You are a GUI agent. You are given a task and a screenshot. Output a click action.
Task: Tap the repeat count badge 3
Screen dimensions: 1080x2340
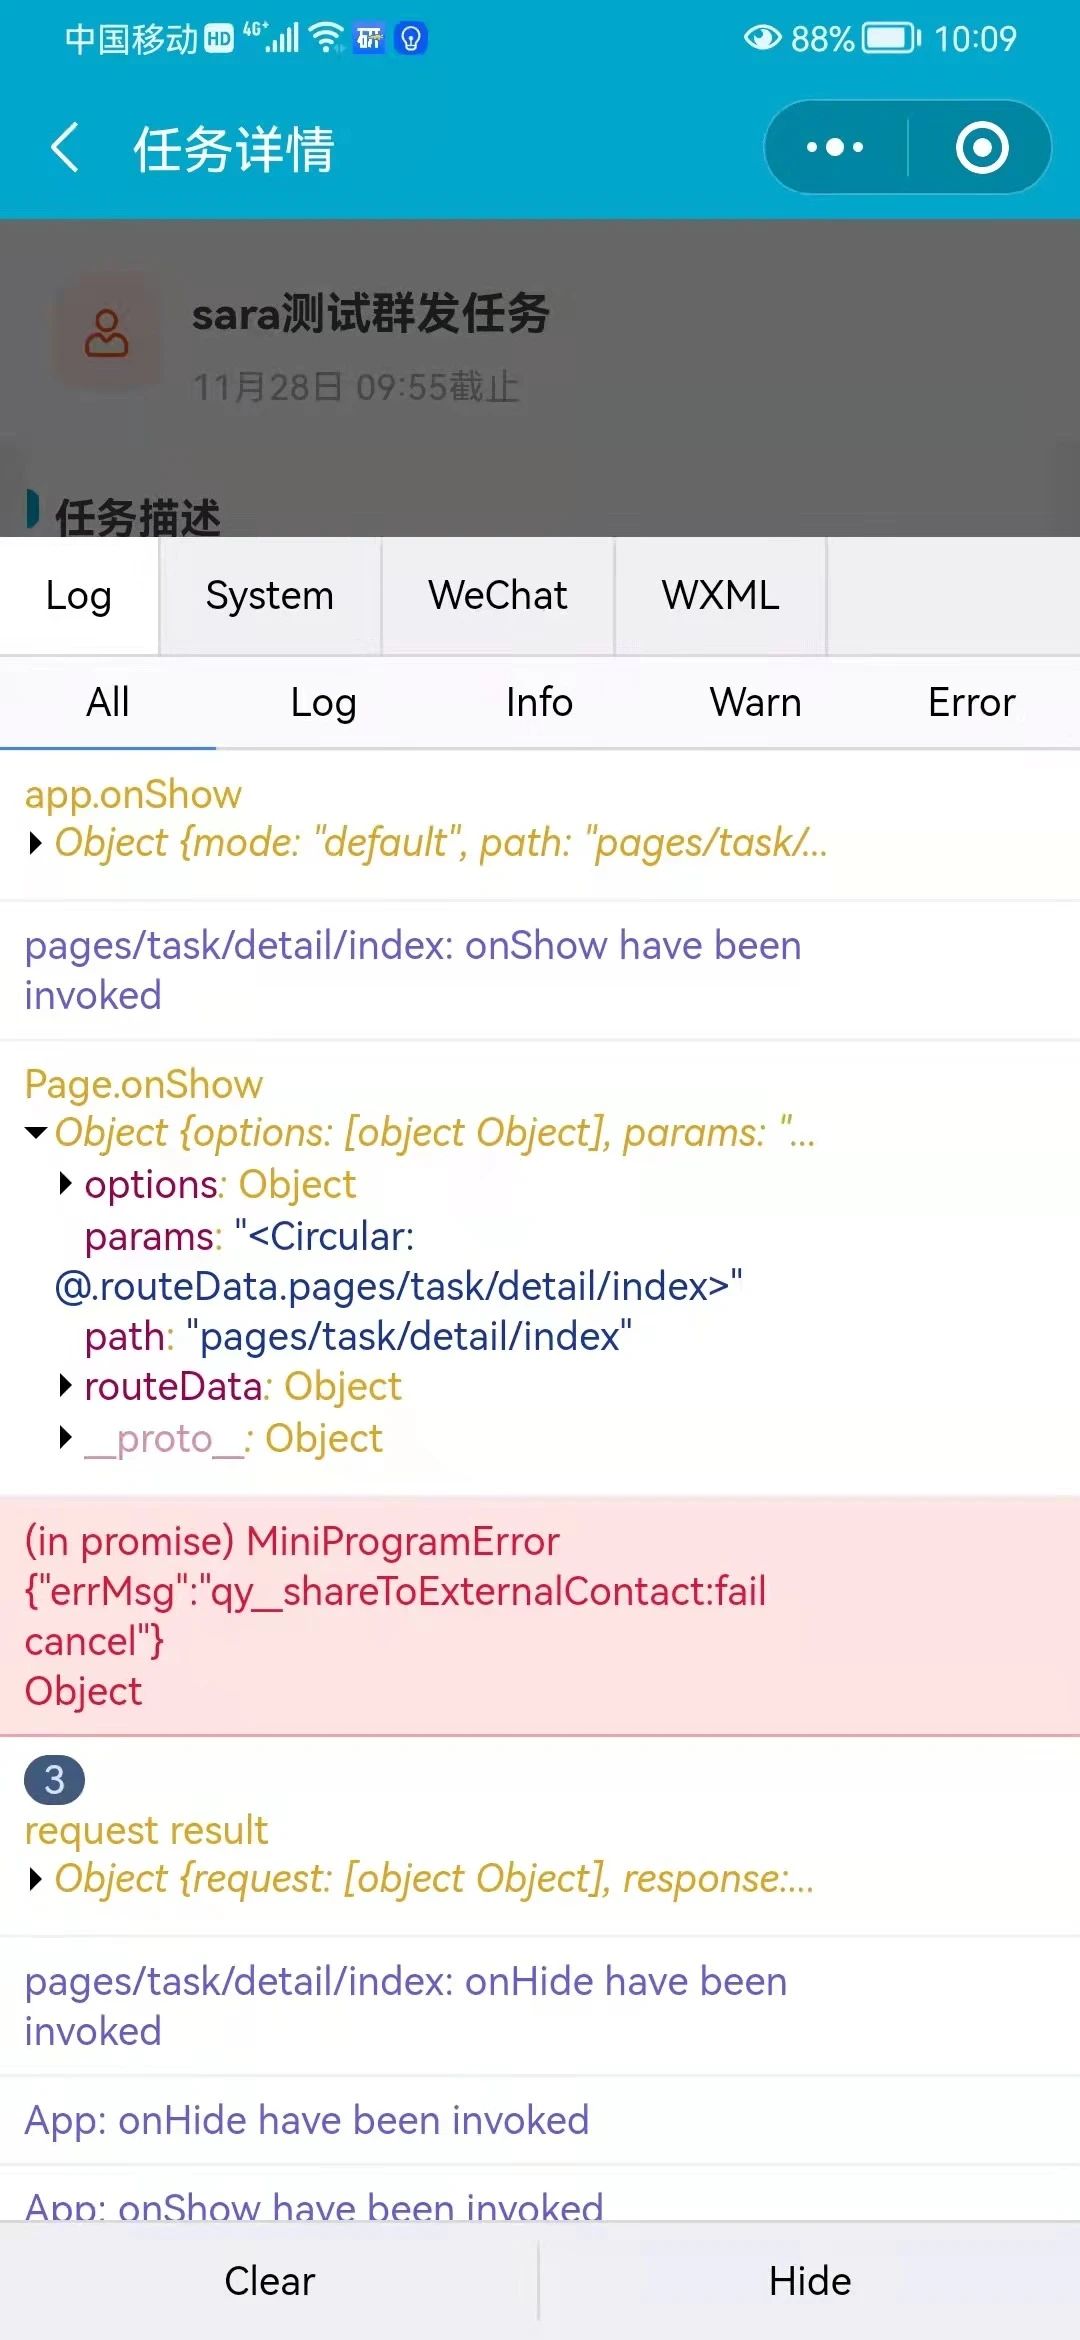[x=54, y=1780]
